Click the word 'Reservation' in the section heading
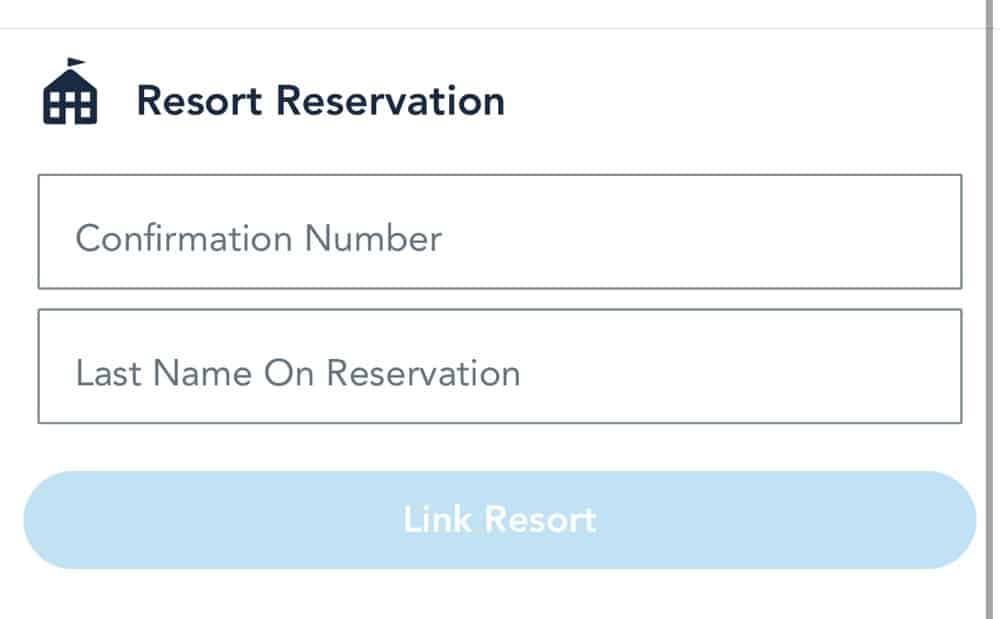Screen dimensions: 1000x619 390,101
